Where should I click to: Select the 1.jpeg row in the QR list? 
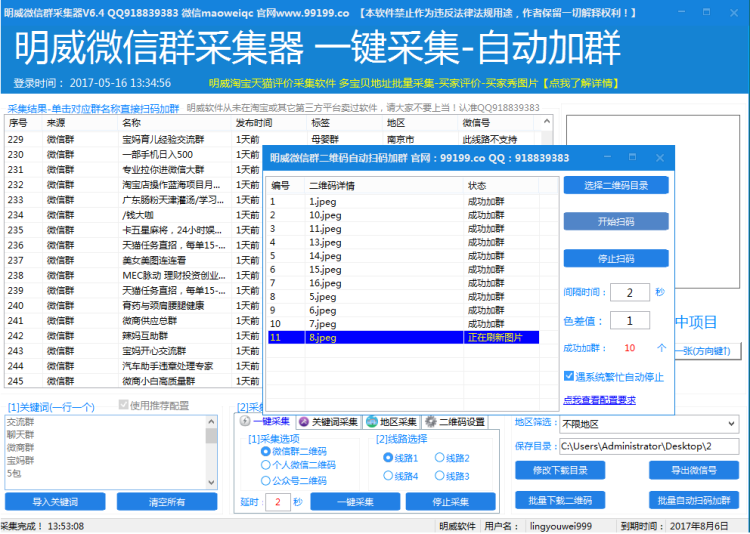(x=404, y=201)
